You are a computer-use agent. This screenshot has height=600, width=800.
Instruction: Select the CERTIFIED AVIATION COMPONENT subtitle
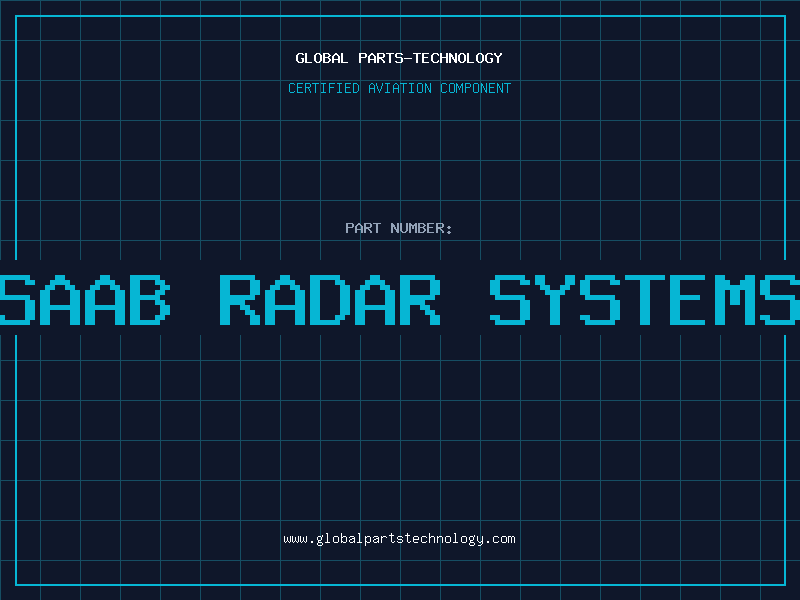tap(399, 88)
